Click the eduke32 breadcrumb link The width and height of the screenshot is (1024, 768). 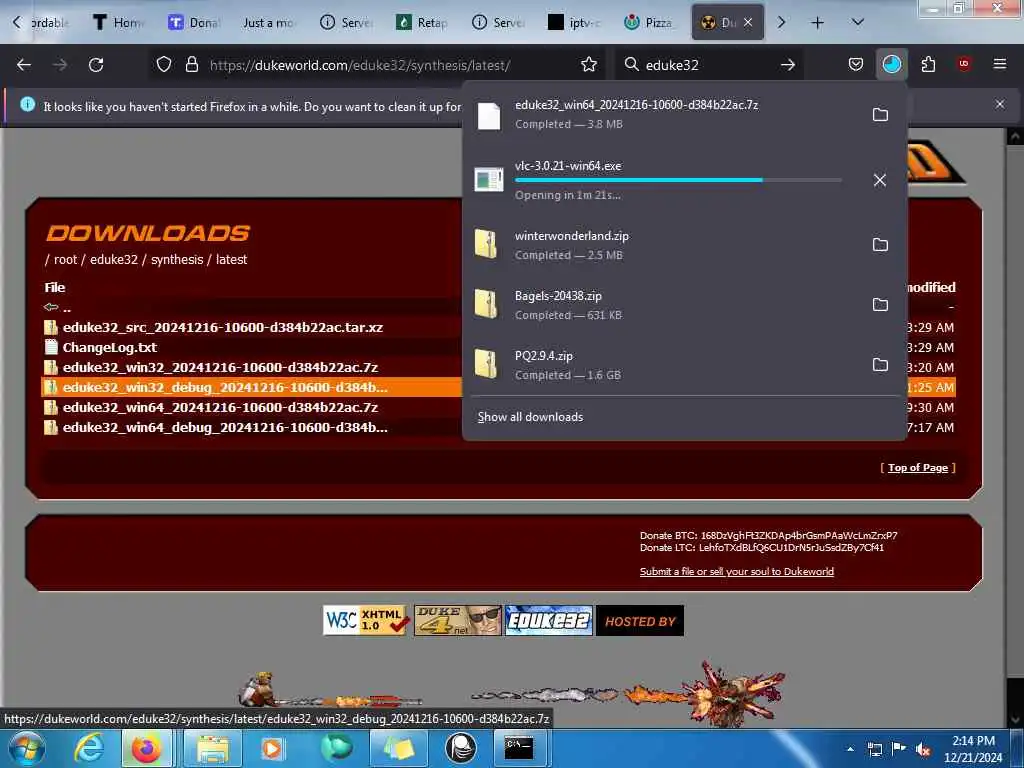[114, 260]
